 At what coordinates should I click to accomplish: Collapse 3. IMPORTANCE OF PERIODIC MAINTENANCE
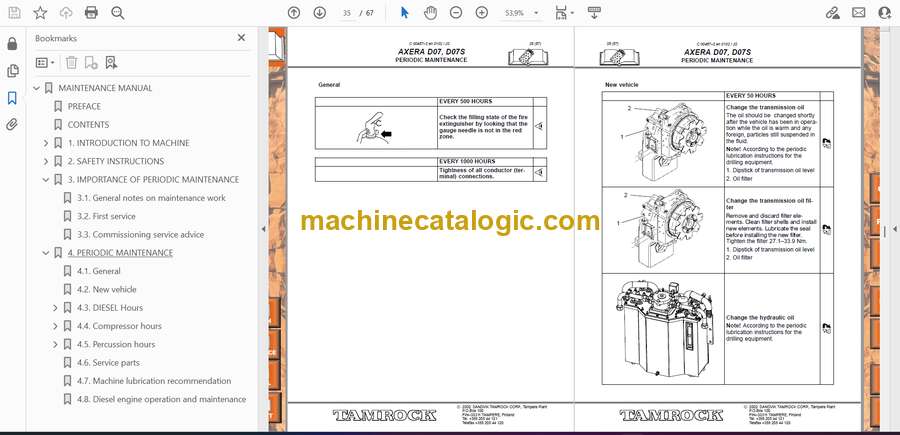46,180
